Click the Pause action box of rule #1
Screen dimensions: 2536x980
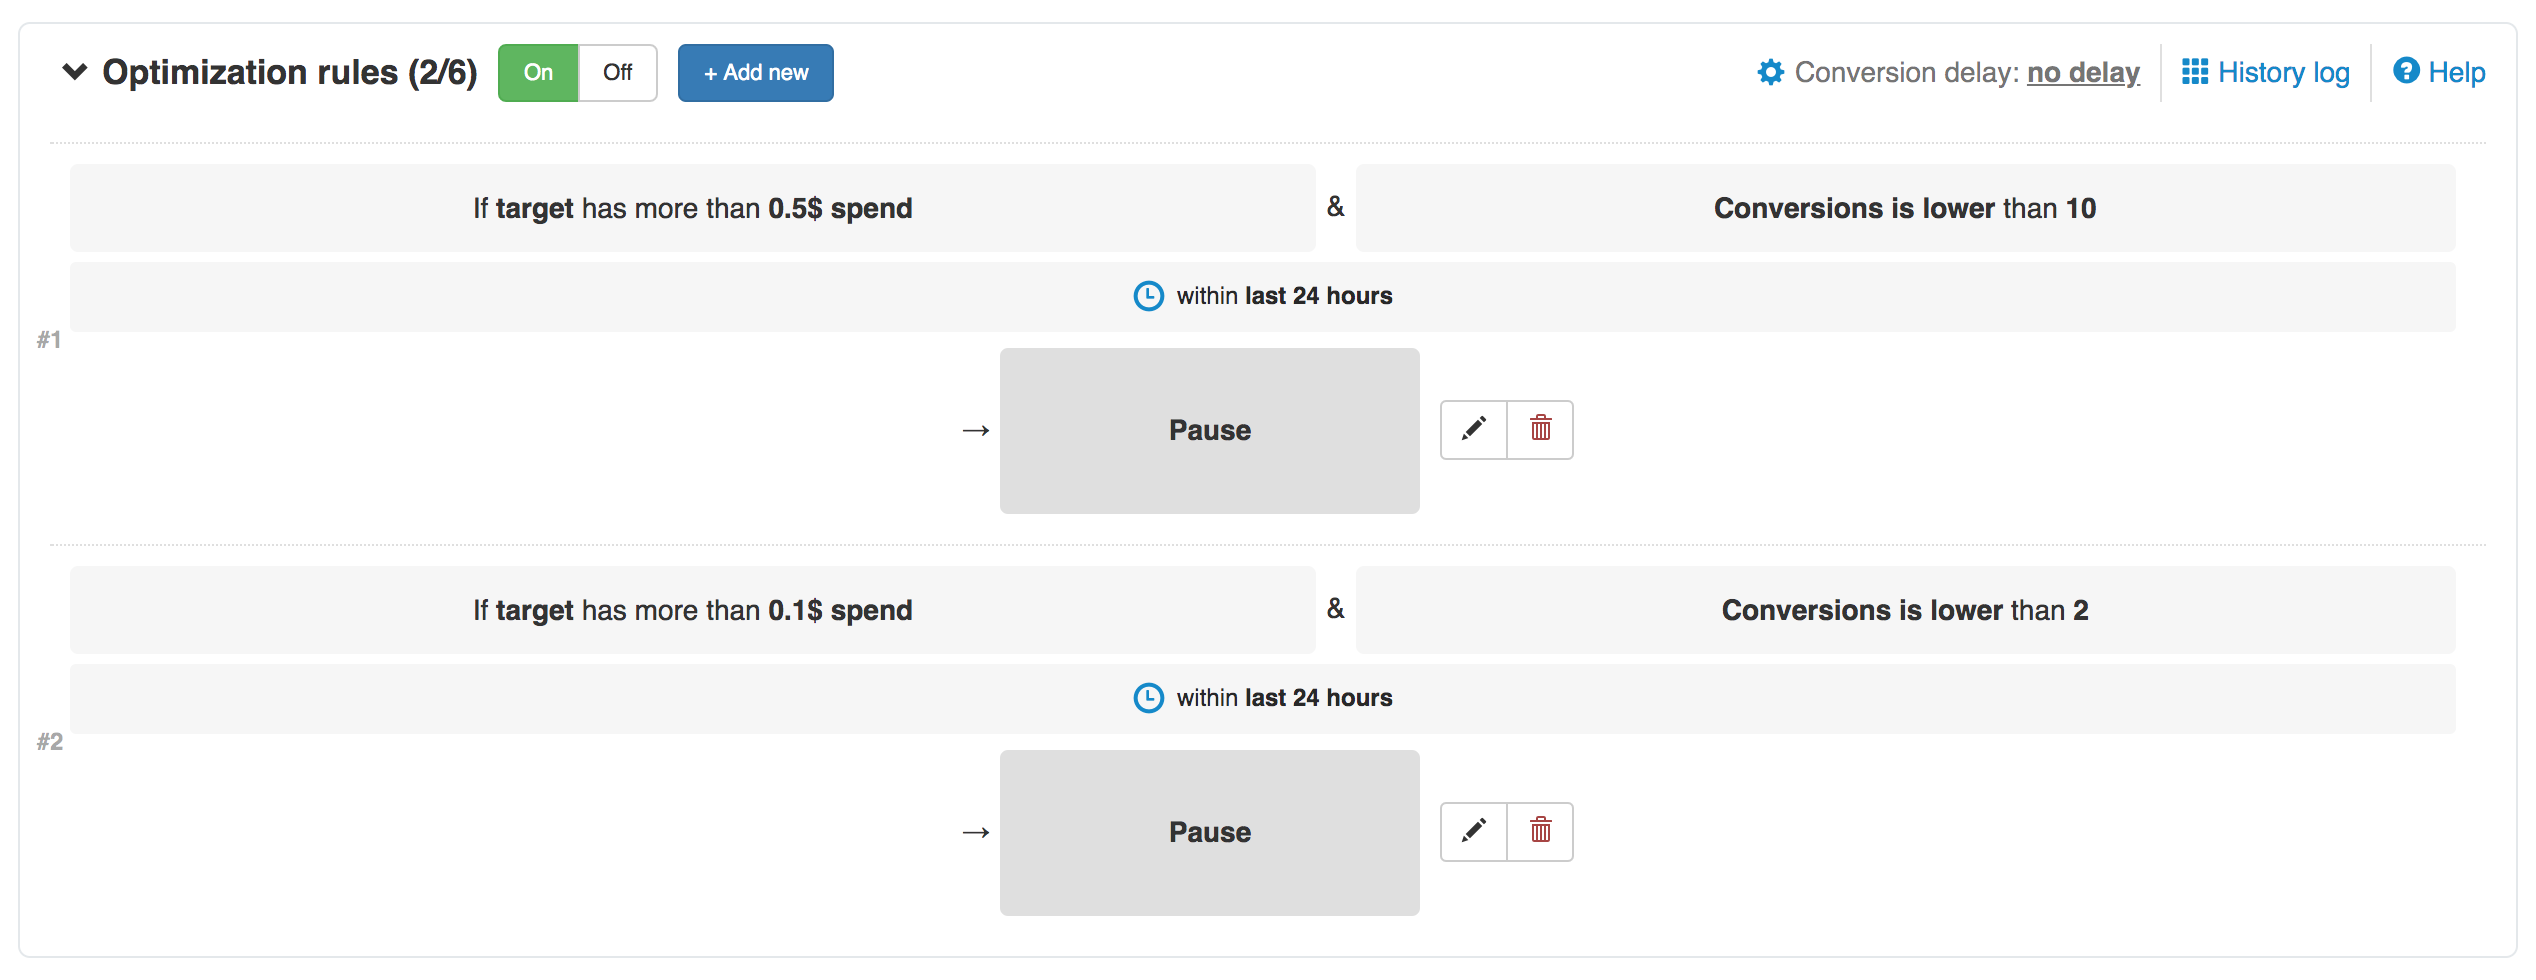[1209, 431]
